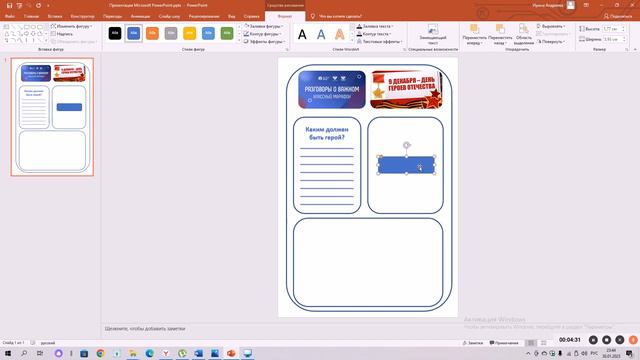Open the Вставка (Insert) ribbon tab

tap(55, 16)
